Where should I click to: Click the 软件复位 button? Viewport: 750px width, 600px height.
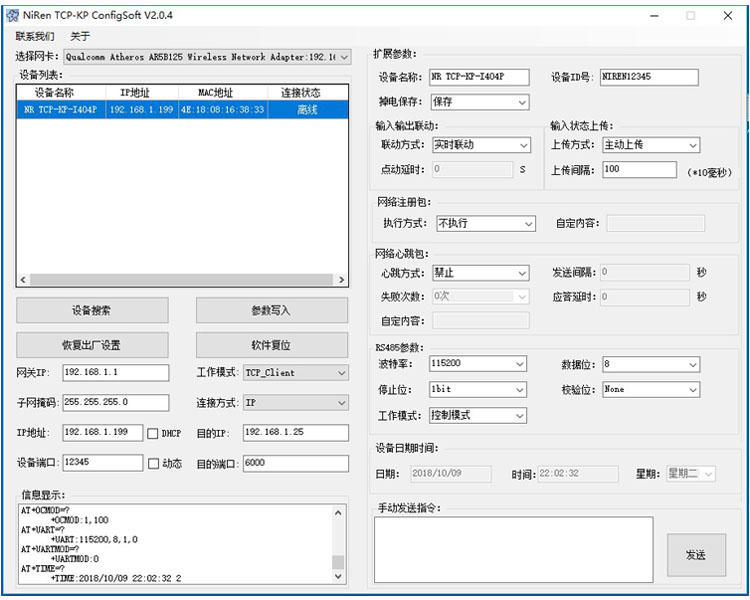(272, 345)
